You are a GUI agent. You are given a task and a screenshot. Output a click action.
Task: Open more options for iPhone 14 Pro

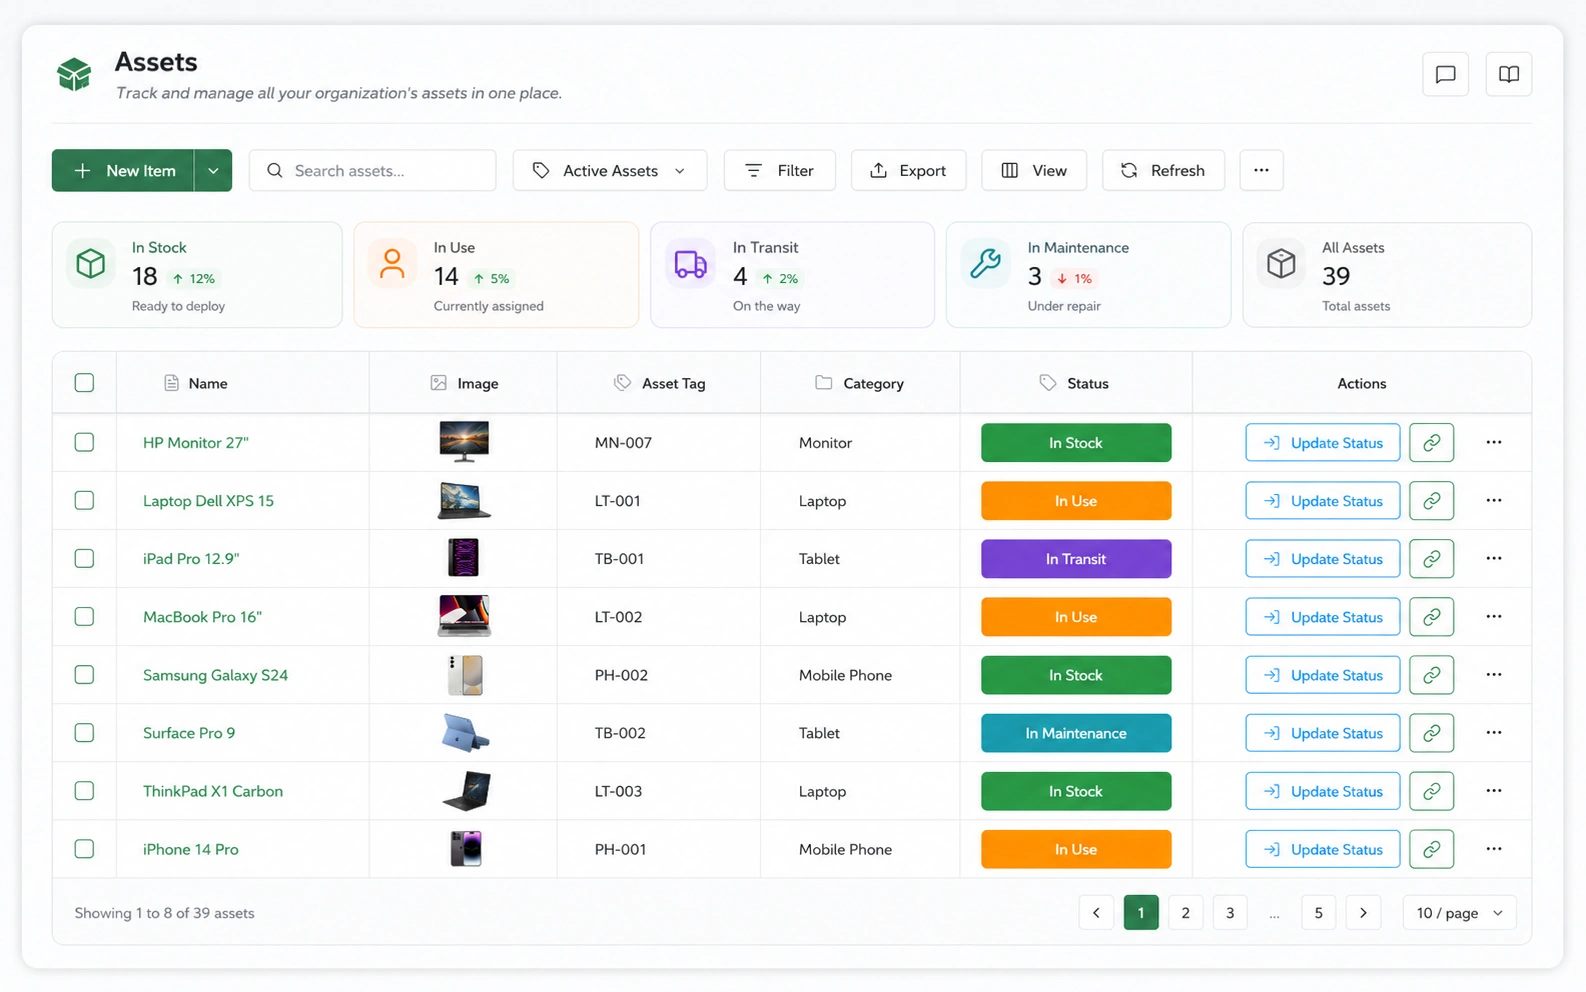[1493, 849]
